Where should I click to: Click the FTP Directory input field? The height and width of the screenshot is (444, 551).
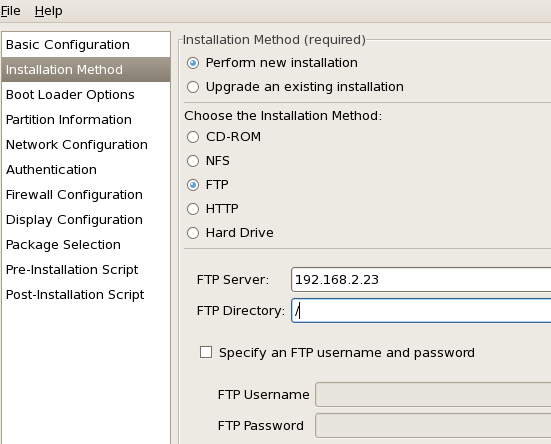tap(421, 311)
